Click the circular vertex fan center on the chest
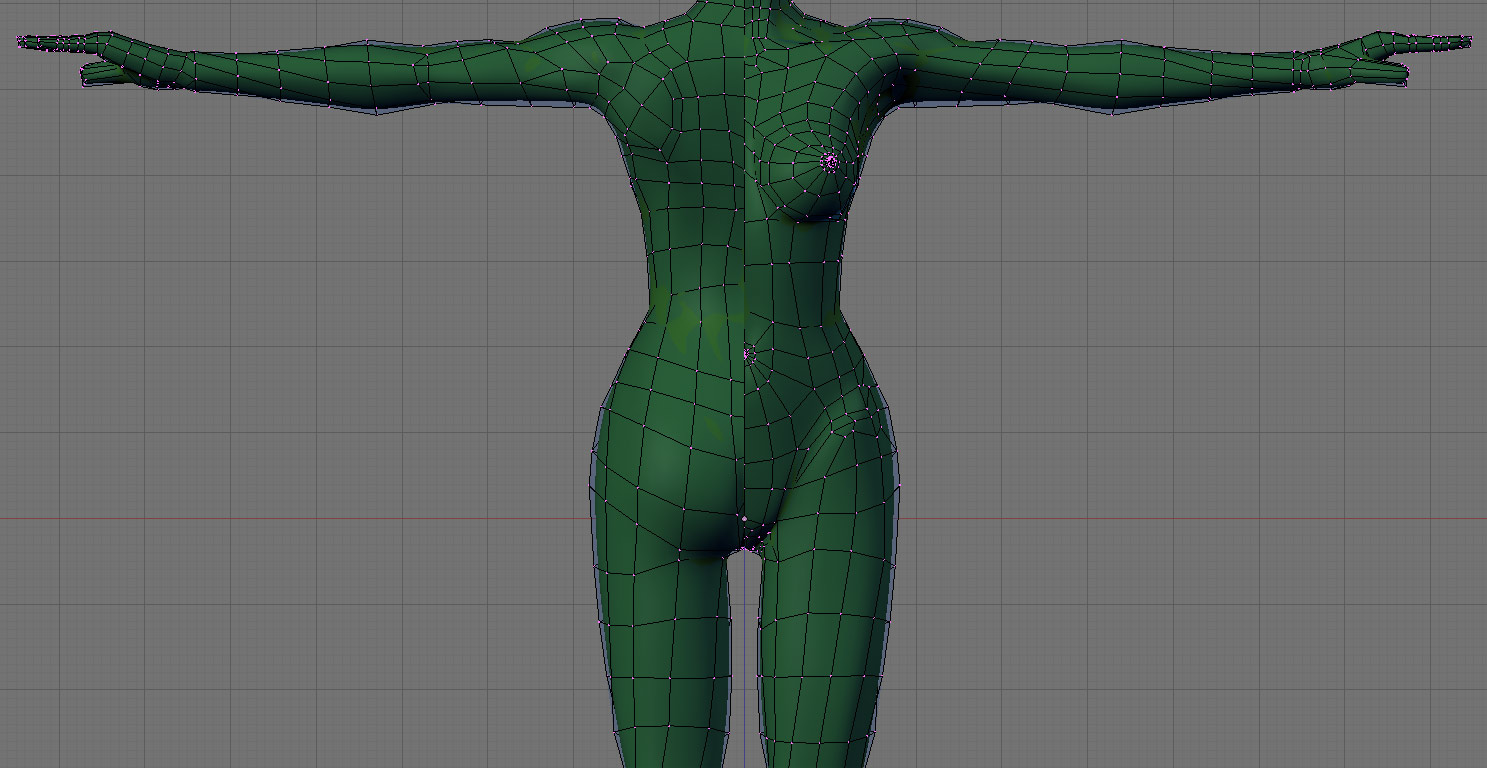Viewport: 1487px width, 768px height. [829, 161]
